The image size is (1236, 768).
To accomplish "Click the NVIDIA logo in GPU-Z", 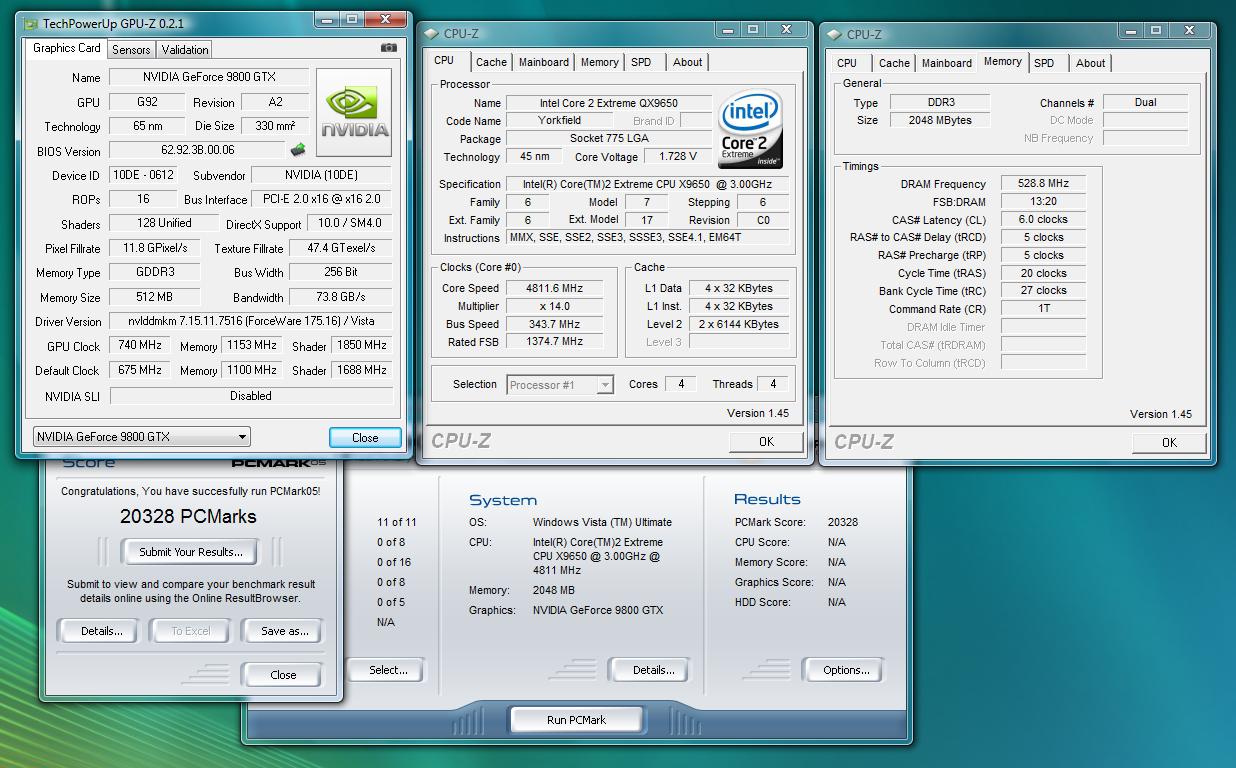I will [x=354, y=112].
